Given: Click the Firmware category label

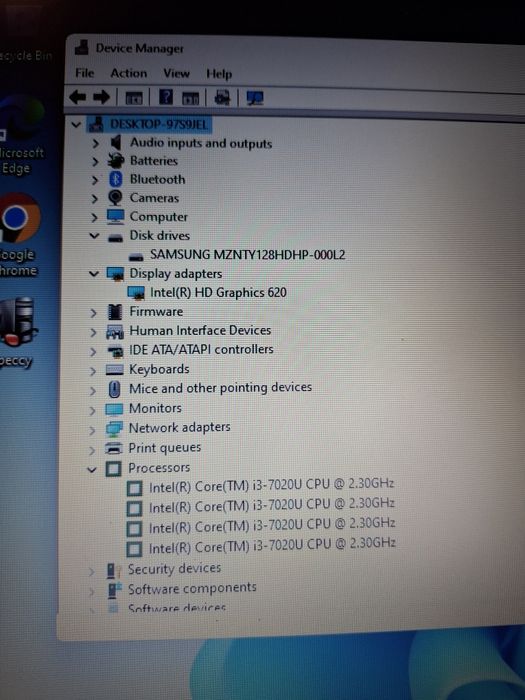Looking at the screenshot, I should [x=156, y=312].
